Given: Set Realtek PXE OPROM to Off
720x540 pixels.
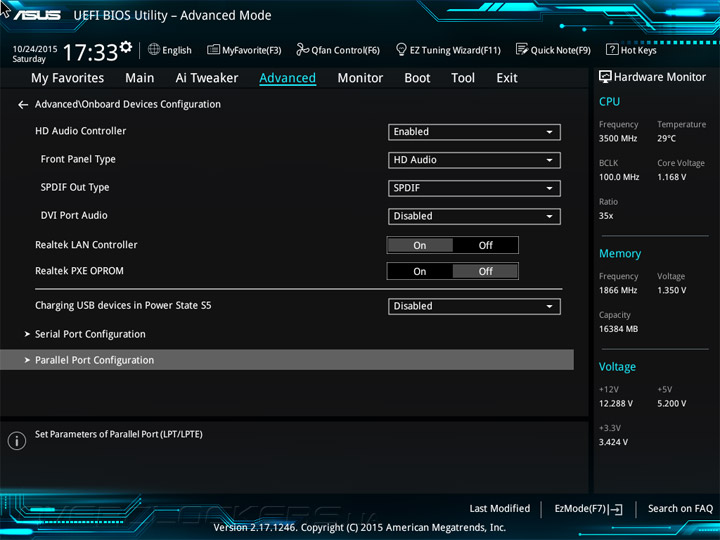Looking at the screenshot, I should click(485, 271).
